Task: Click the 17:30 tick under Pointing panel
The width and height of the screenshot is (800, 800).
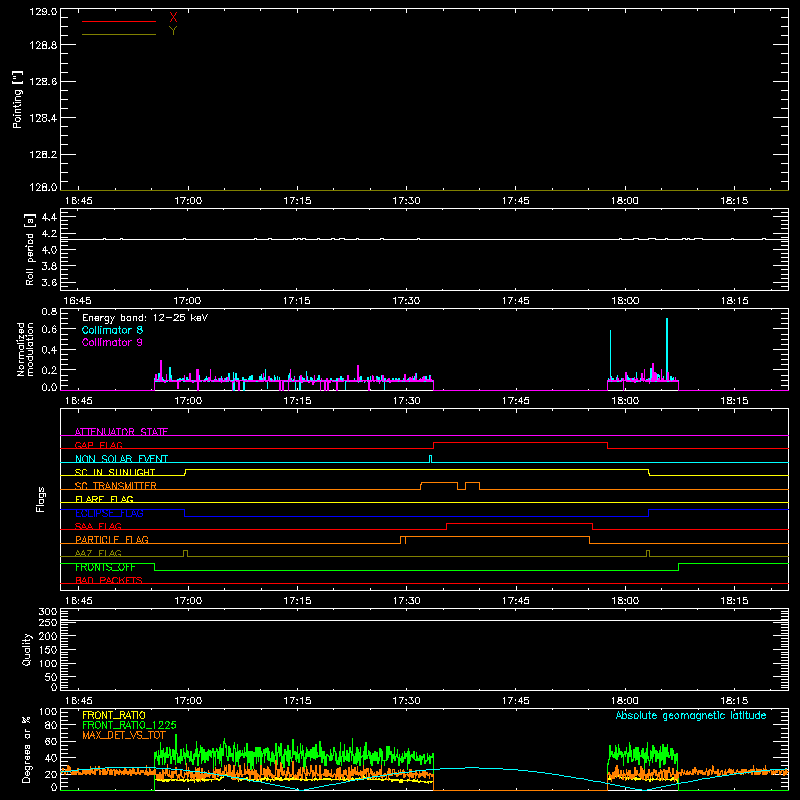Action: tap(407, 201)
